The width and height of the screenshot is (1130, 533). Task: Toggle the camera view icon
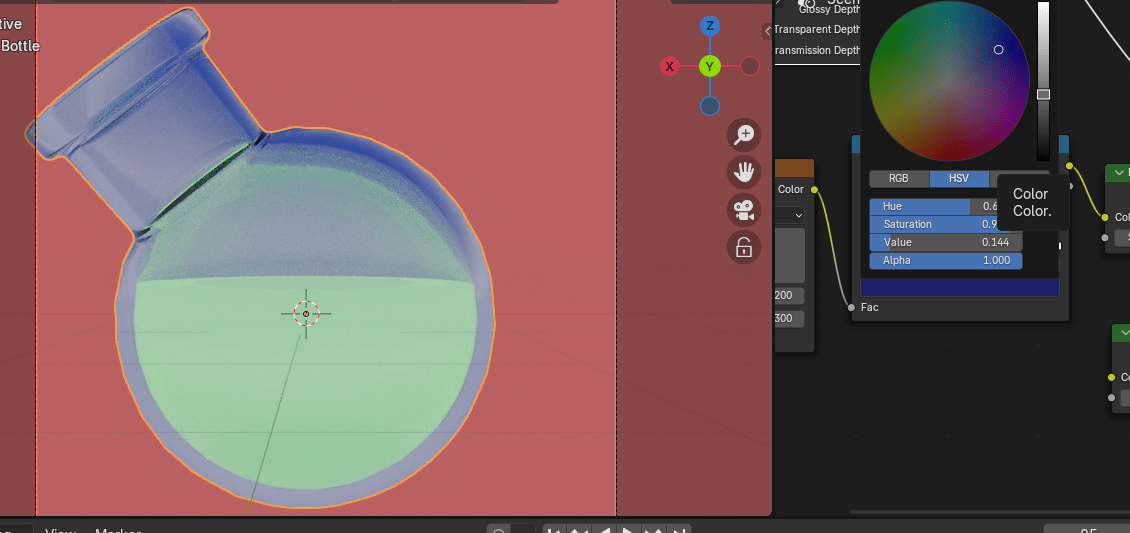pos(744,210)
